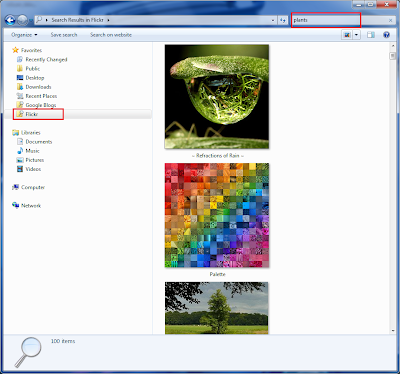Open the Organize menu
Image resolution: width=400 pixels, height=374 pixels.
tap(24, 35)
